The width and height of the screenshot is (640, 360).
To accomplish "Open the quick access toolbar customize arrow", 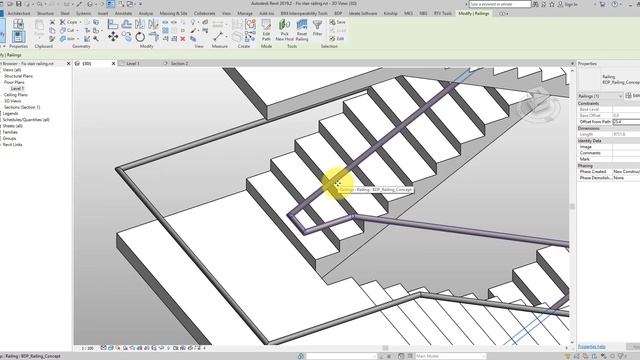I will coord(140,4).
